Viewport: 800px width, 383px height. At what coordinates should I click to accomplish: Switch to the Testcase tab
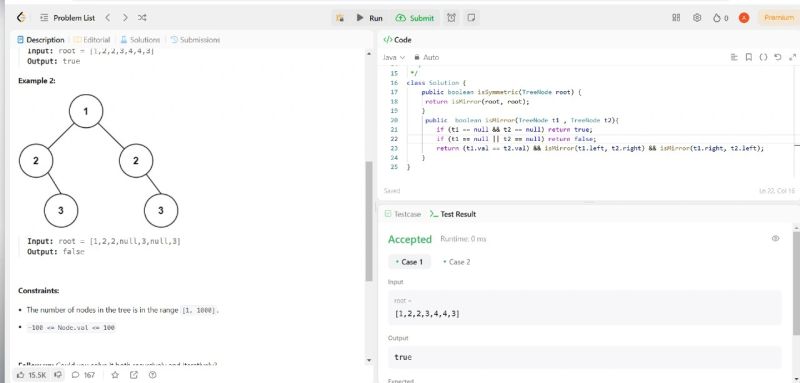pyautogui.click(x=403, y=214)
